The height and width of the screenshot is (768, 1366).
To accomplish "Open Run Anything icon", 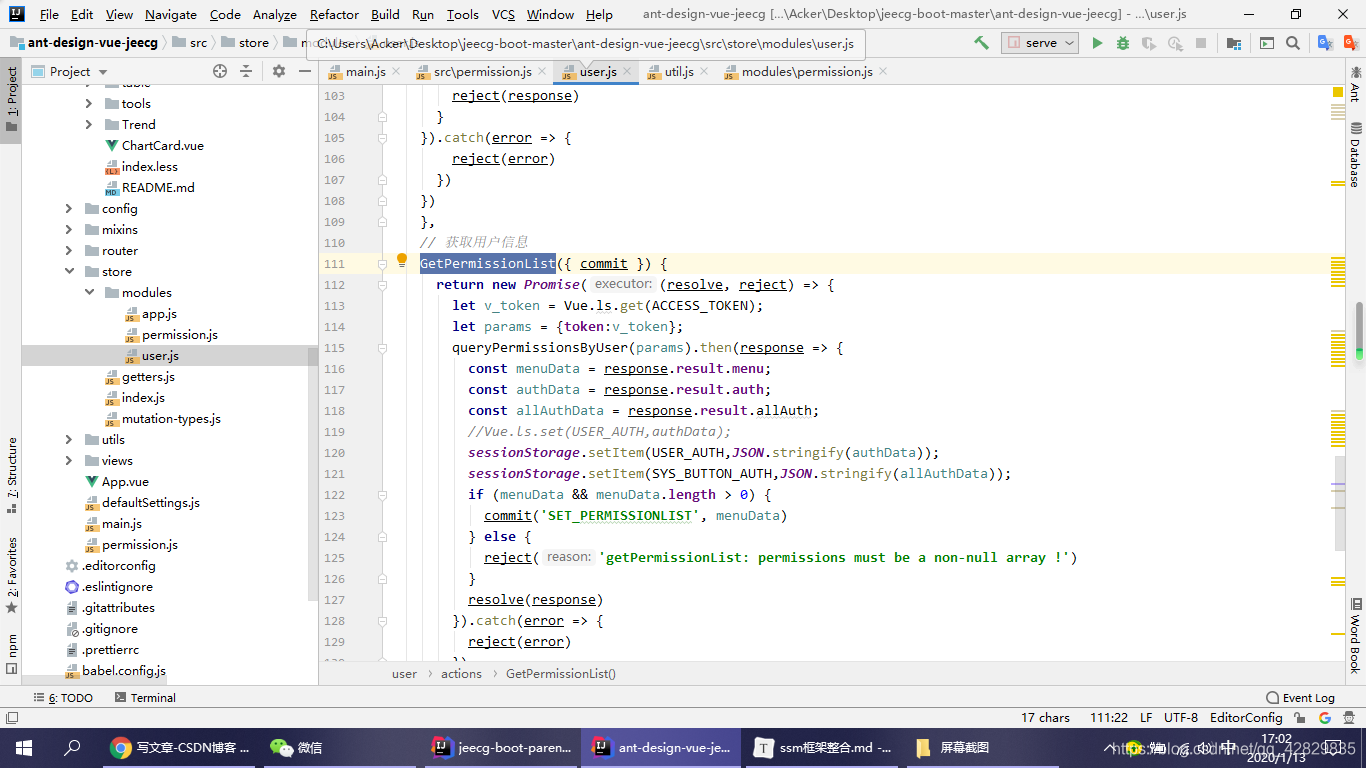I will tap(1267, 43).
